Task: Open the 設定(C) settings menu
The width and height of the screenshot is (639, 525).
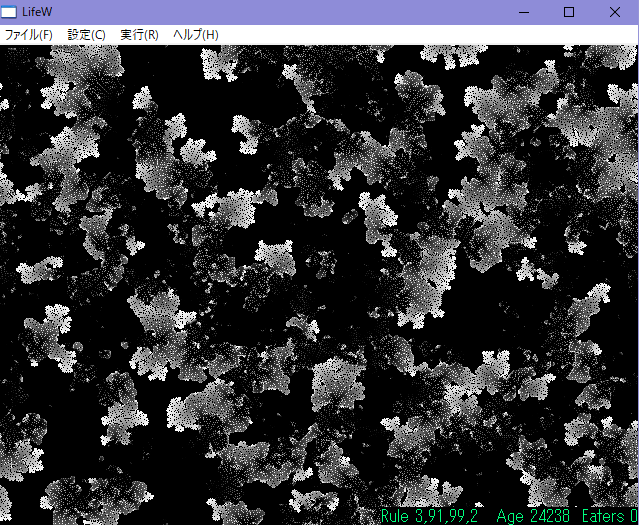Action: (86, 35)
